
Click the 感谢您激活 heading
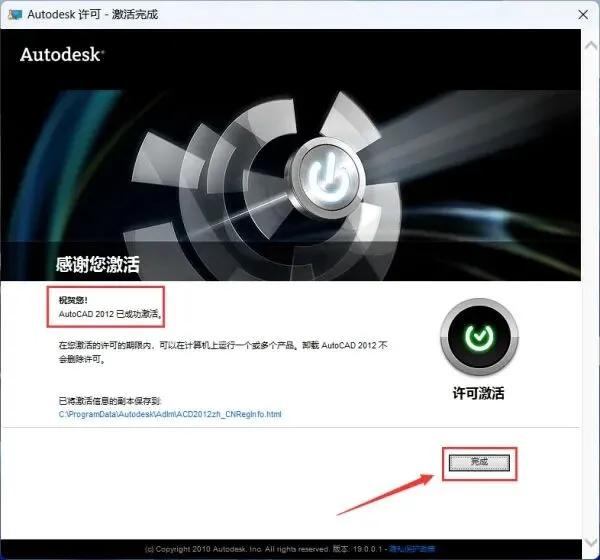(x=98, y=264)
